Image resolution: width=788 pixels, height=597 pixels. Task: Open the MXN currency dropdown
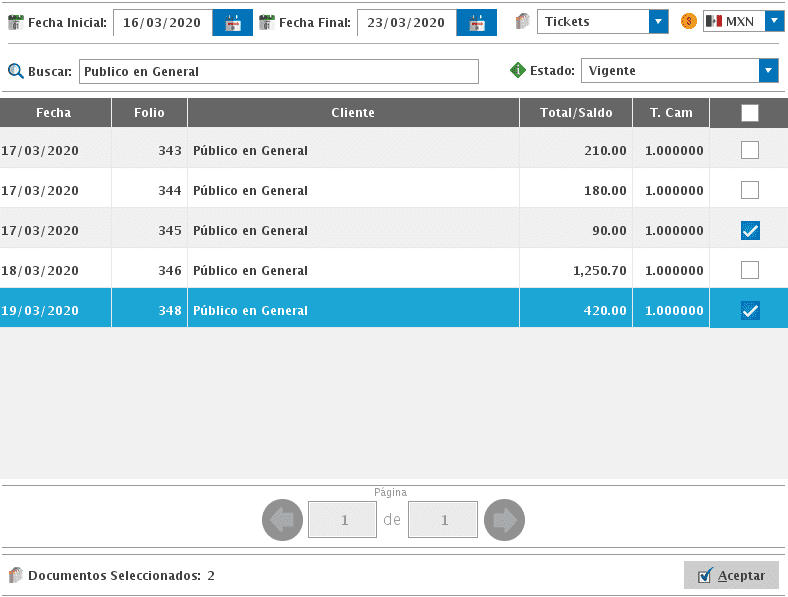pyautogui.click(x=774, y=21)
